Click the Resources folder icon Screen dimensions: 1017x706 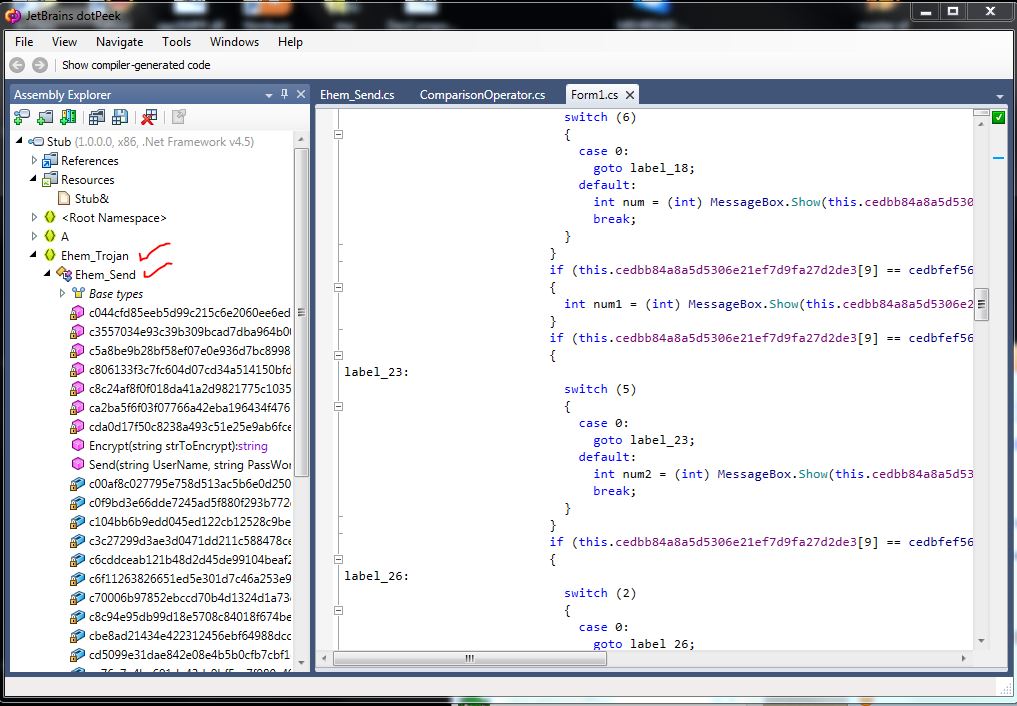click(x=50, y=180)
